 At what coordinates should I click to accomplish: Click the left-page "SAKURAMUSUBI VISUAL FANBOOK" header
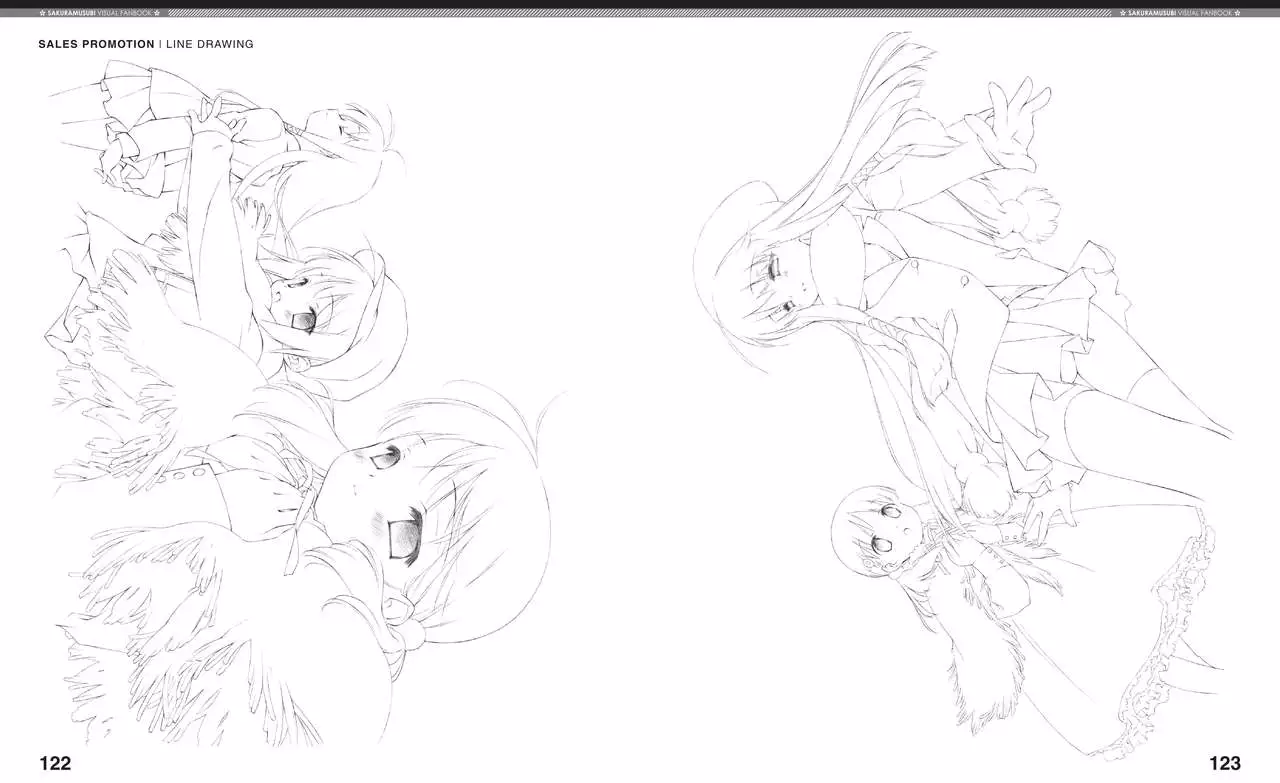99,13
